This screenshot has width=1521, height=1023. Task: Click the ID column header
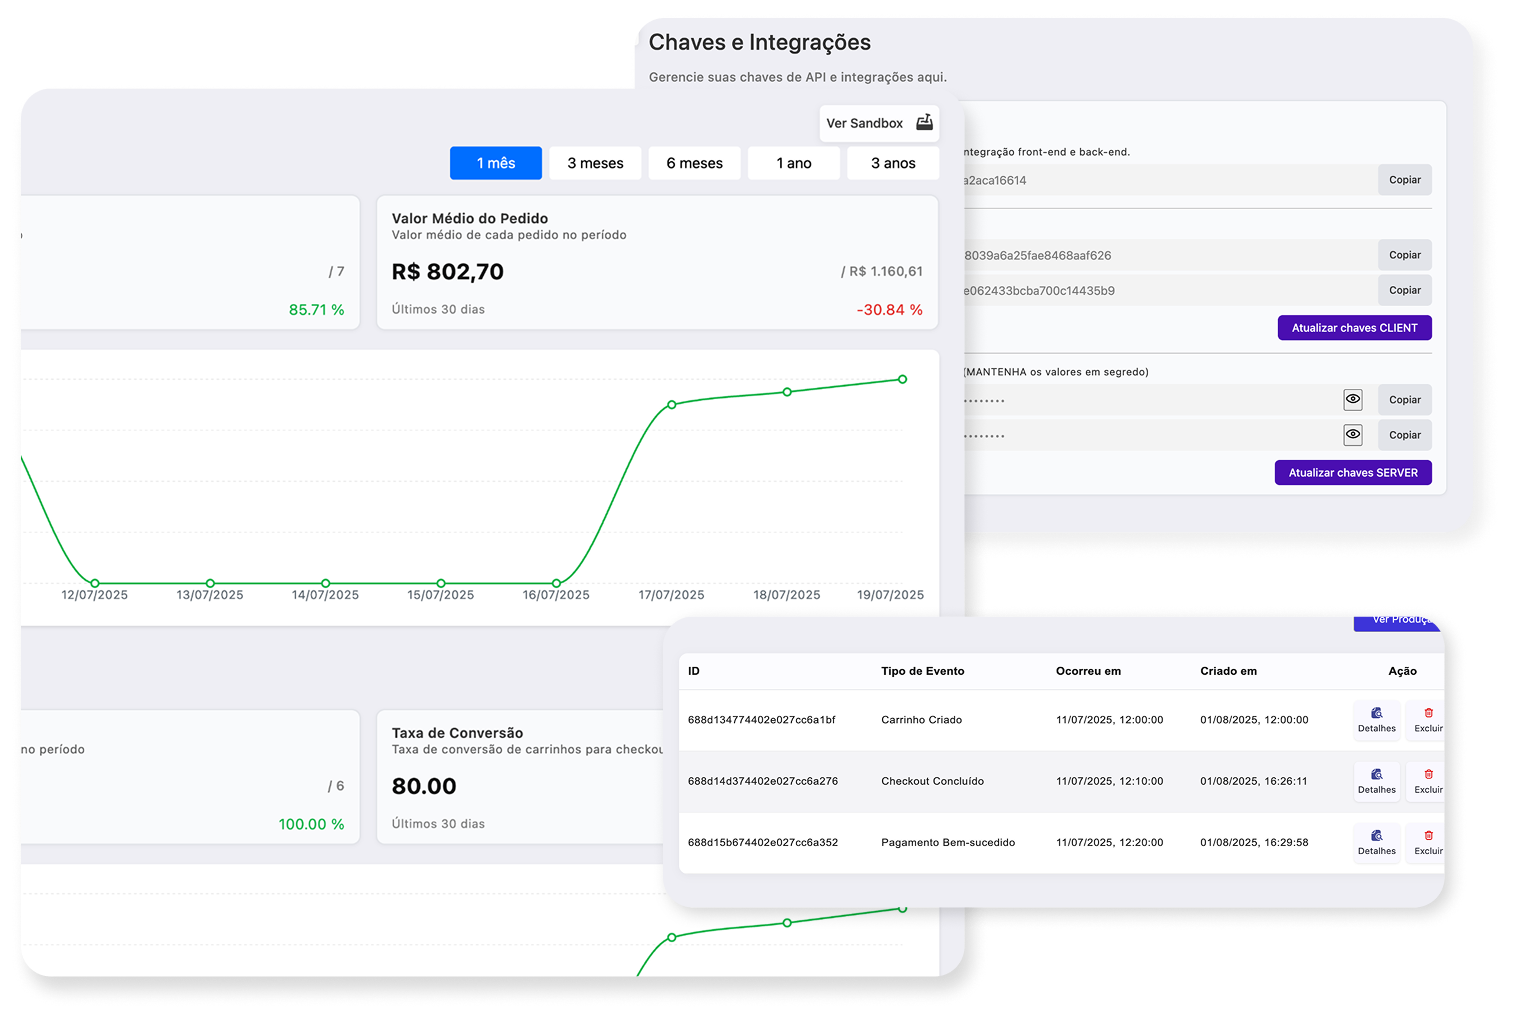694,671
